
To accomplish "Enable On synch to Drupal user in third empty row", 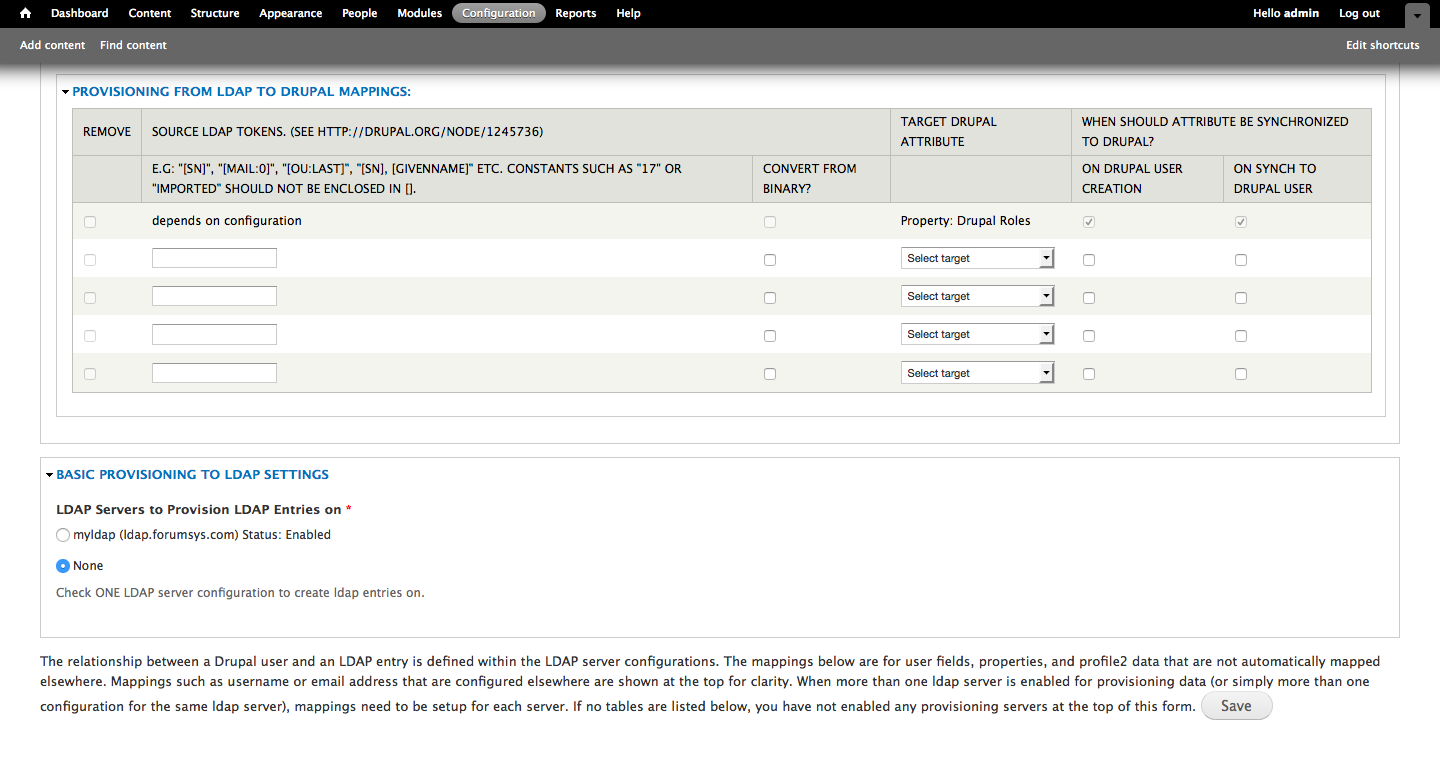I will 1241,336.
